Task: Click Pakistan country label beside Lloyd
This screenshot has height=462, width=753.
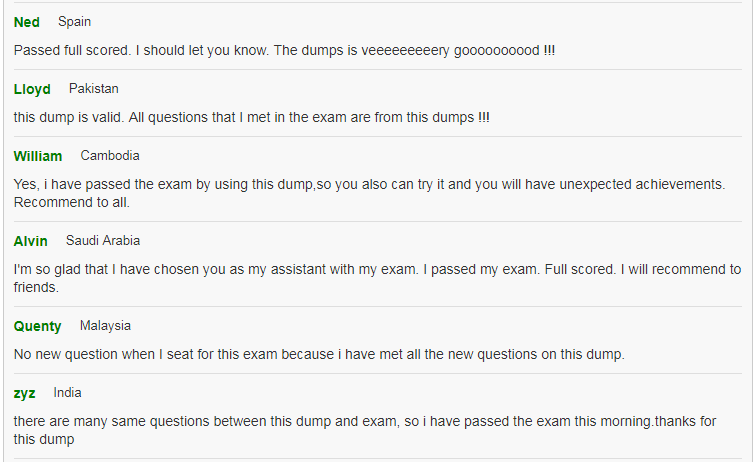Action: tap(94, 89)
